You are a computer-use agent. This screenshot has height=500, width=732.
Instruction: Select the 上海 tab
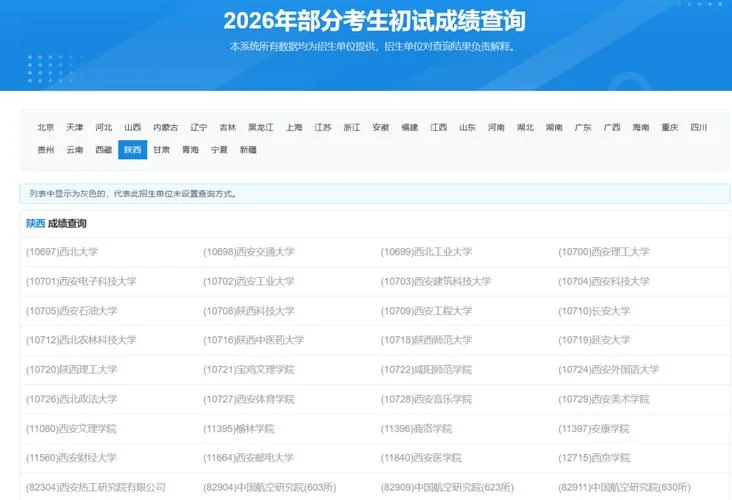coord(294,127)
